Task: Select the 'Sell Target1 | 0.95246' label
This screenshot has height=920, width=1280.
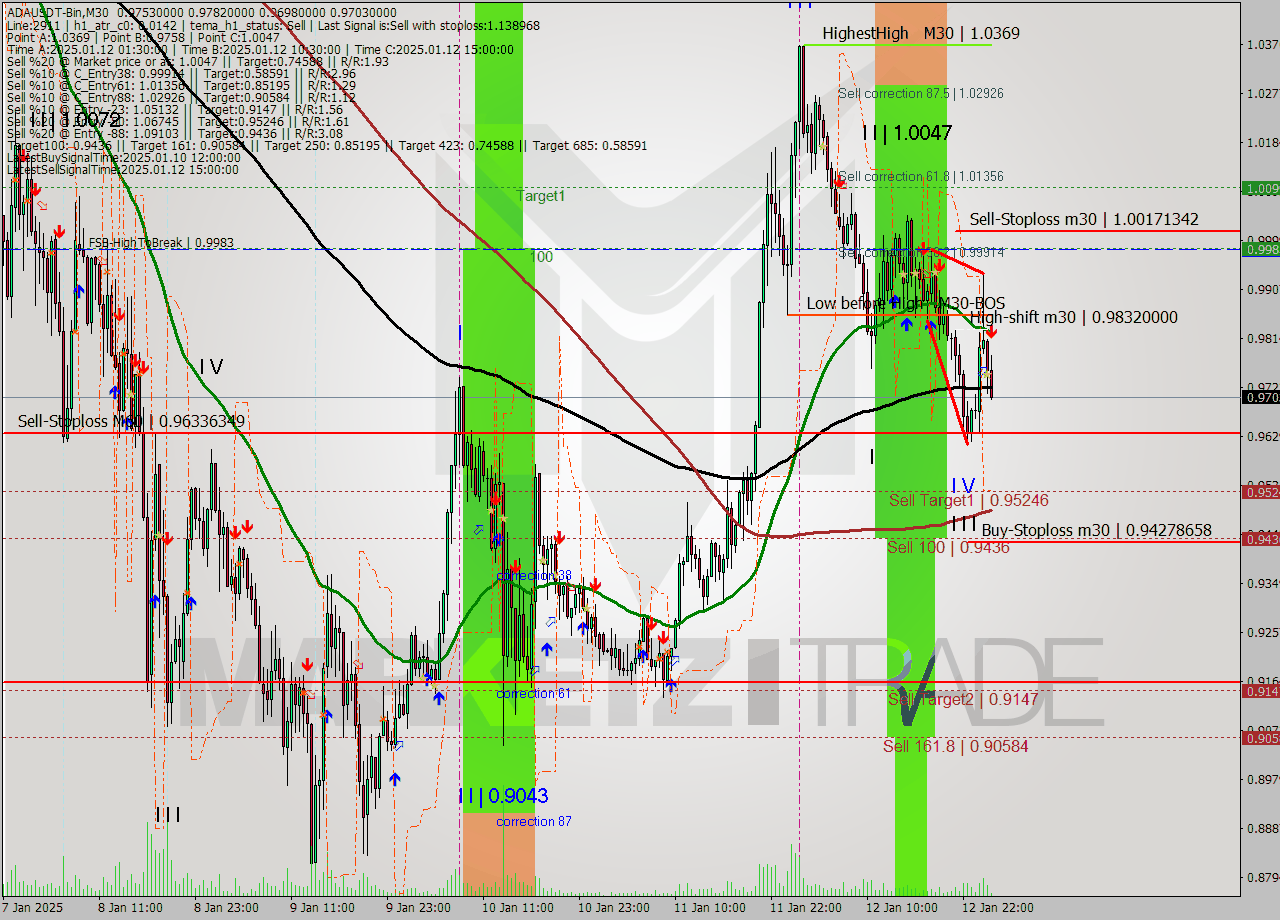Action: 969,500
